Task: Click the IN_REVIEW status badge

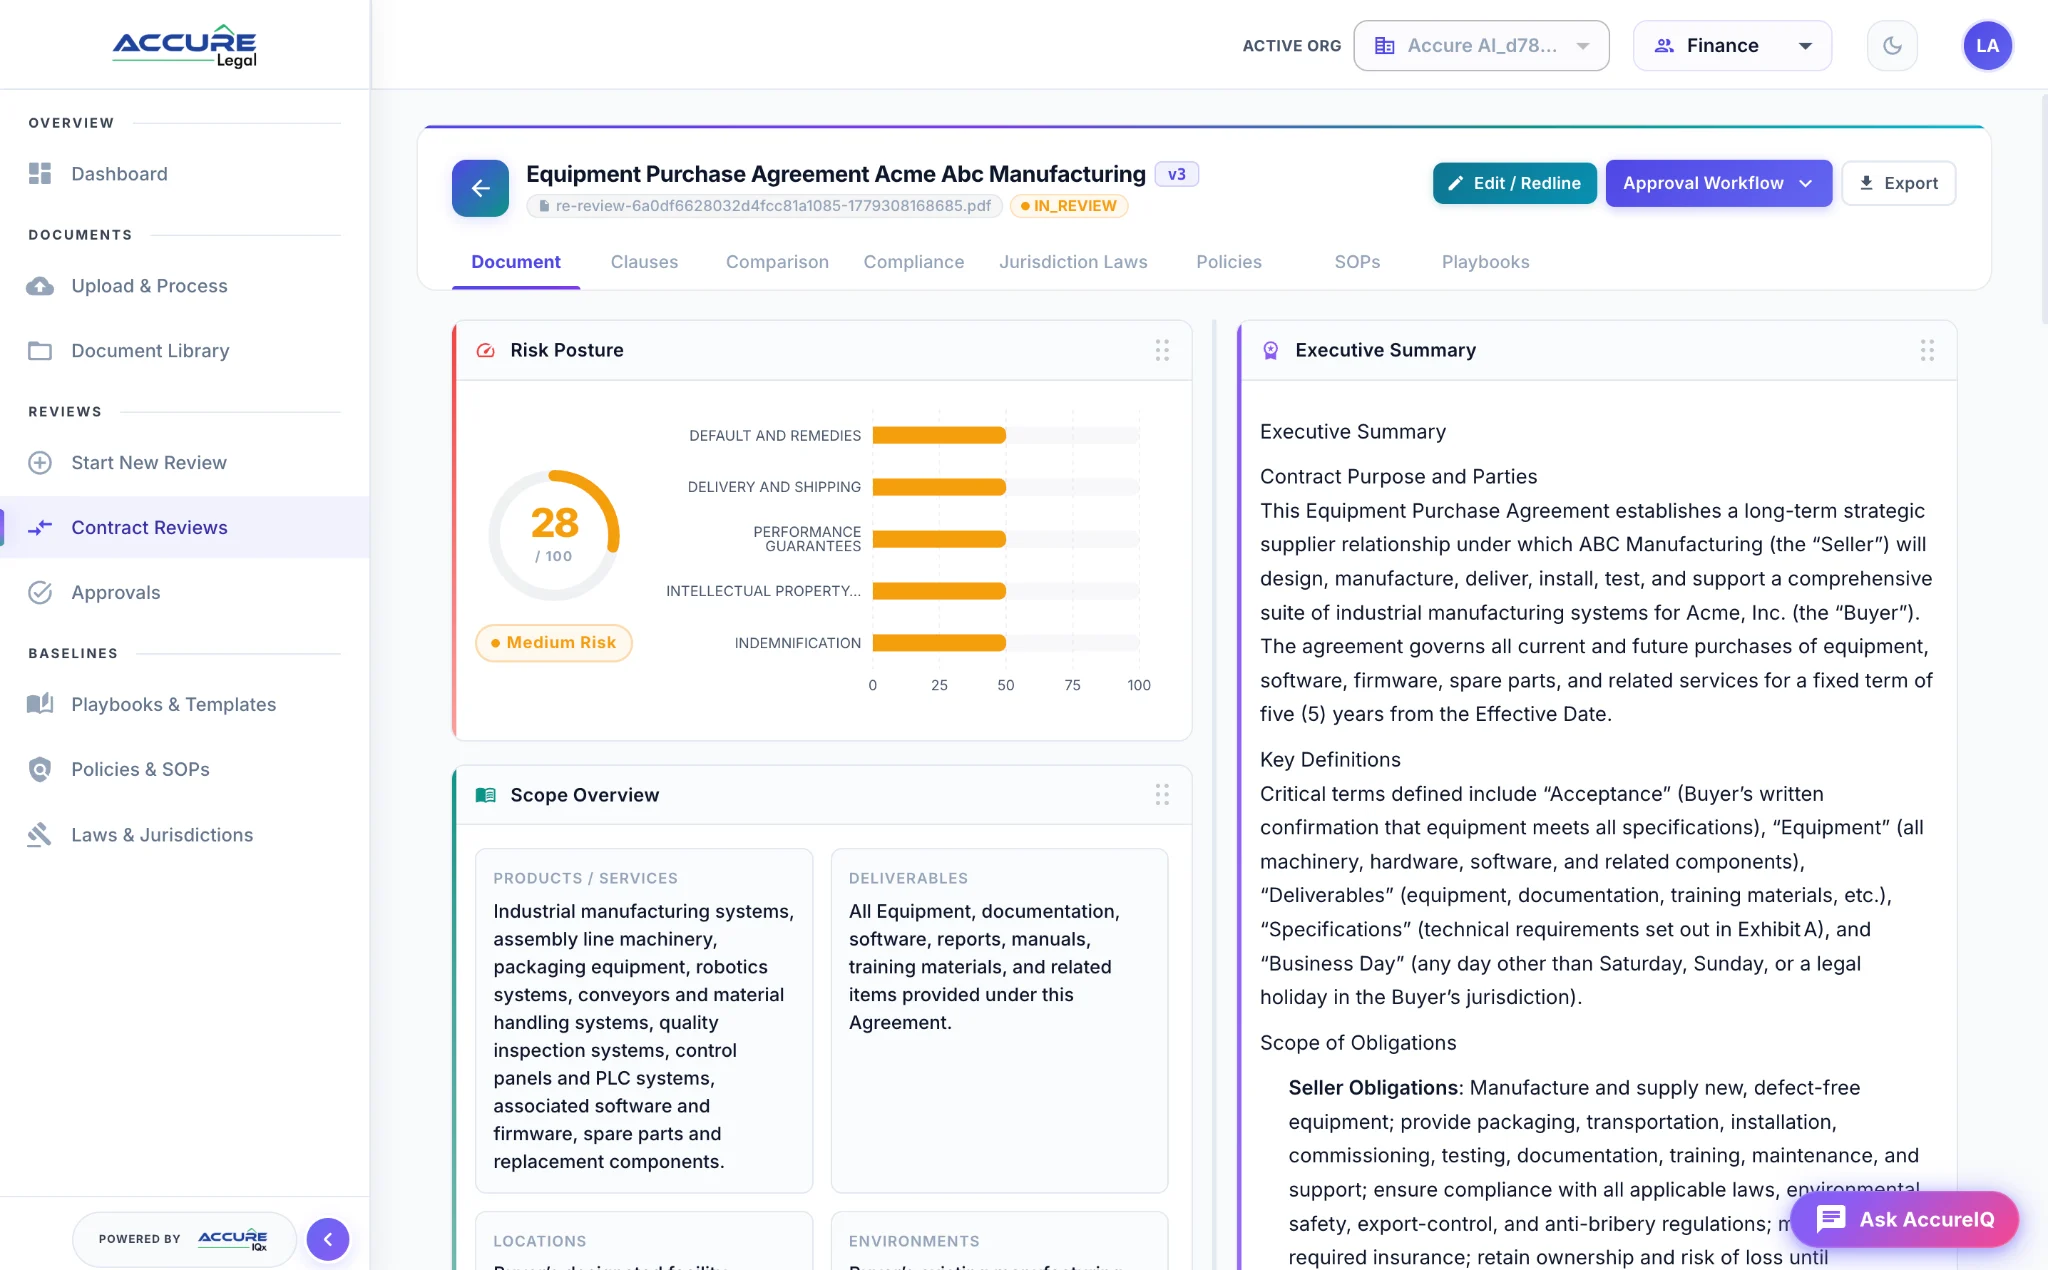Action: [1069, 206]
